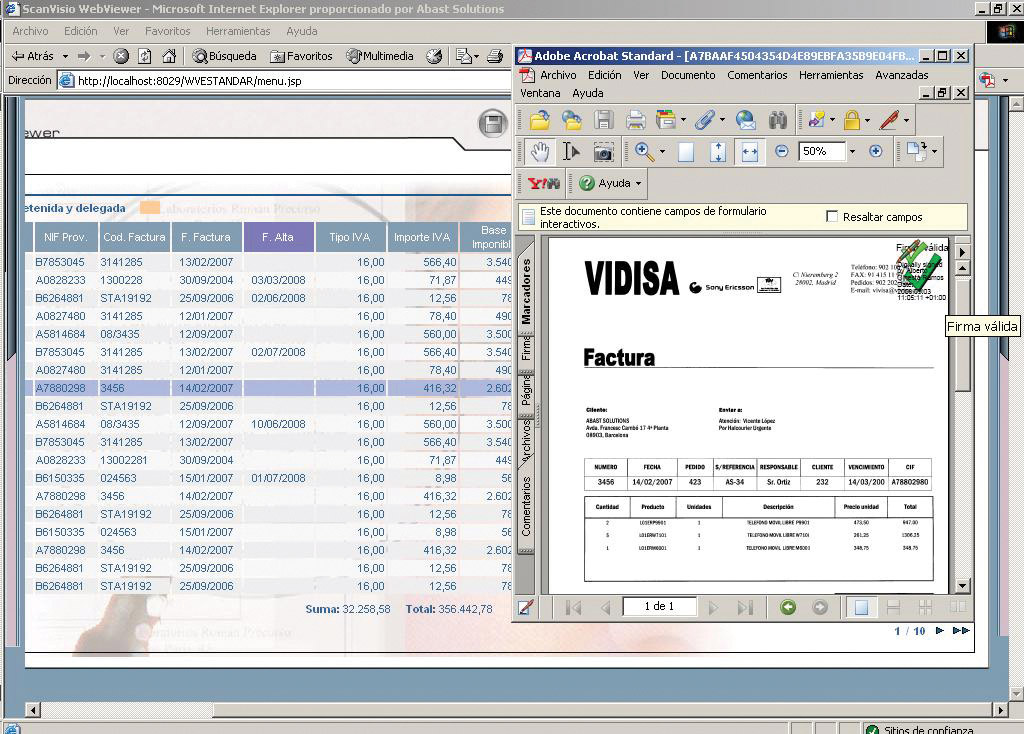Viewport: 1024px width, 734px height.
Task: Click the IE Favoritos toolbar button
Action: pyautogui.click(x=301, y=56)
